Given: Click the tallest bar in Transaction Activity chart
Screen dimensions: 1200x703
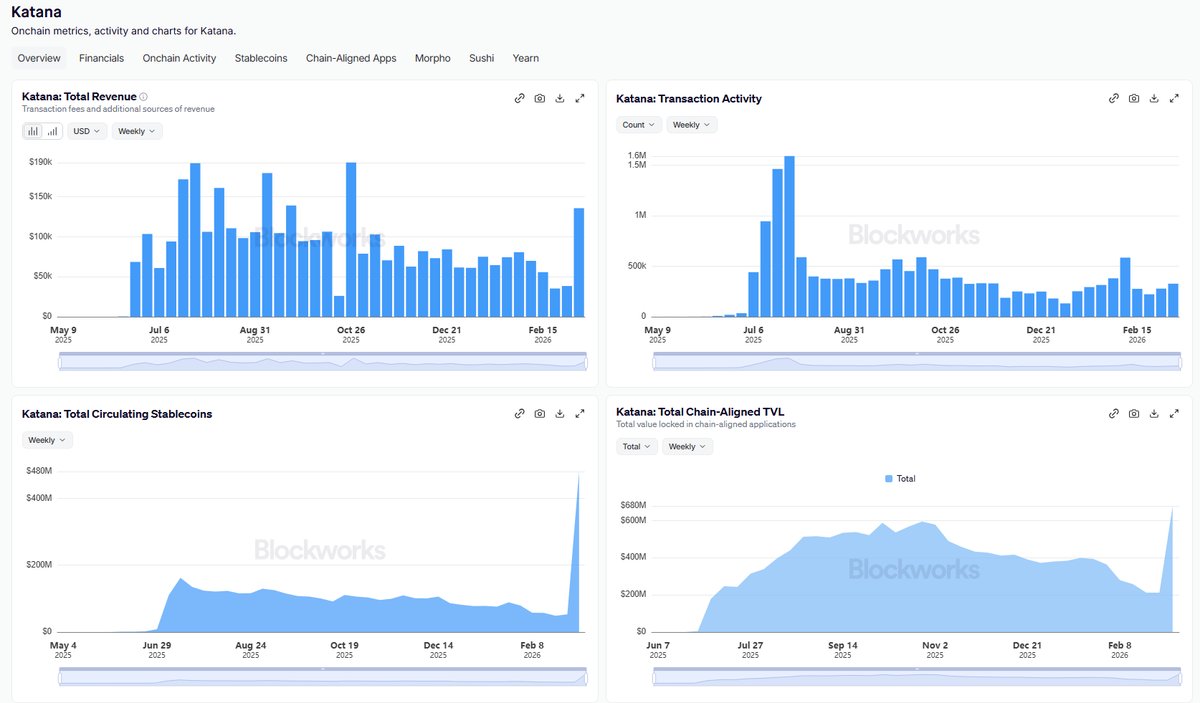Looking at the screenshot, I should tap(789, 236).
